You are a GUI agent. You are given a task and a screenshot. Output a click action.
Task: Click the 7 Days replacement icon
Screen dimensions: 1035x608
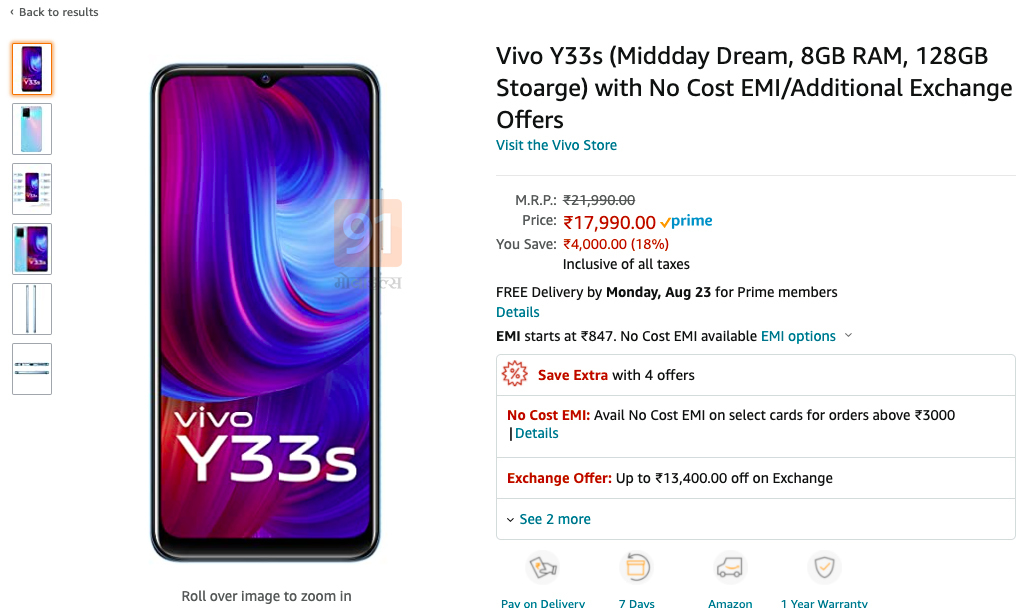[637, 567]
